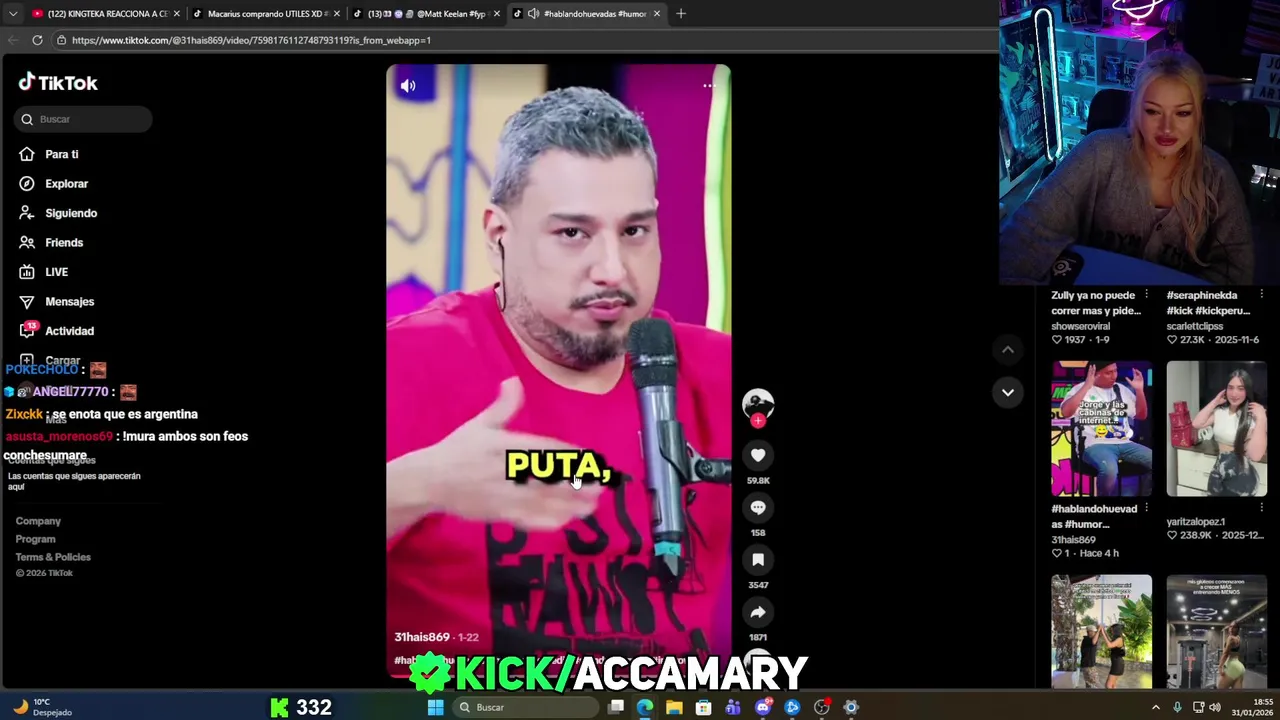Like the video with the heart icon
This screenshot has width=1280, height=720.
(x=758, y=456)
